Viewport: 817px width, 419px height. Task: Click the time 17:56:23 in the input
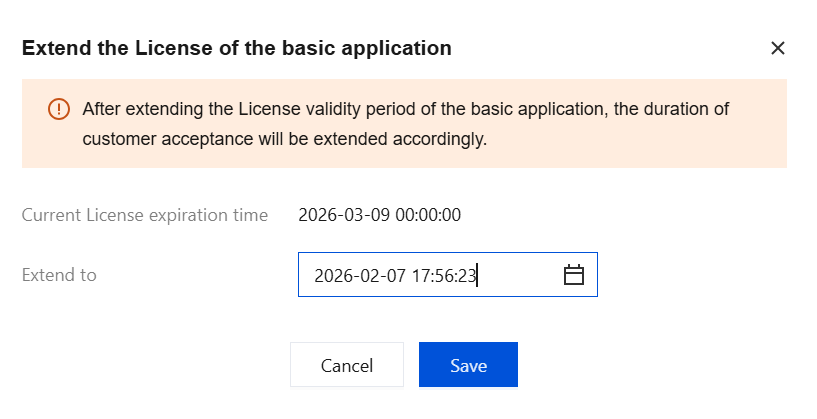(x=442, y=276)
